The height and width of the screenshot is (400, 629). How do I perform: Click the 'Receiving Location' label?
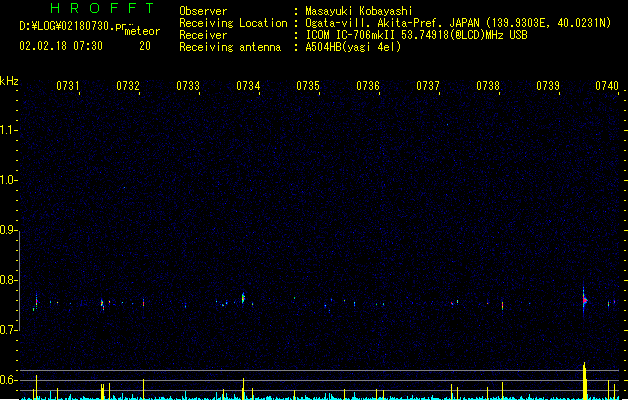pyautogui.click(x=233, y=23)
